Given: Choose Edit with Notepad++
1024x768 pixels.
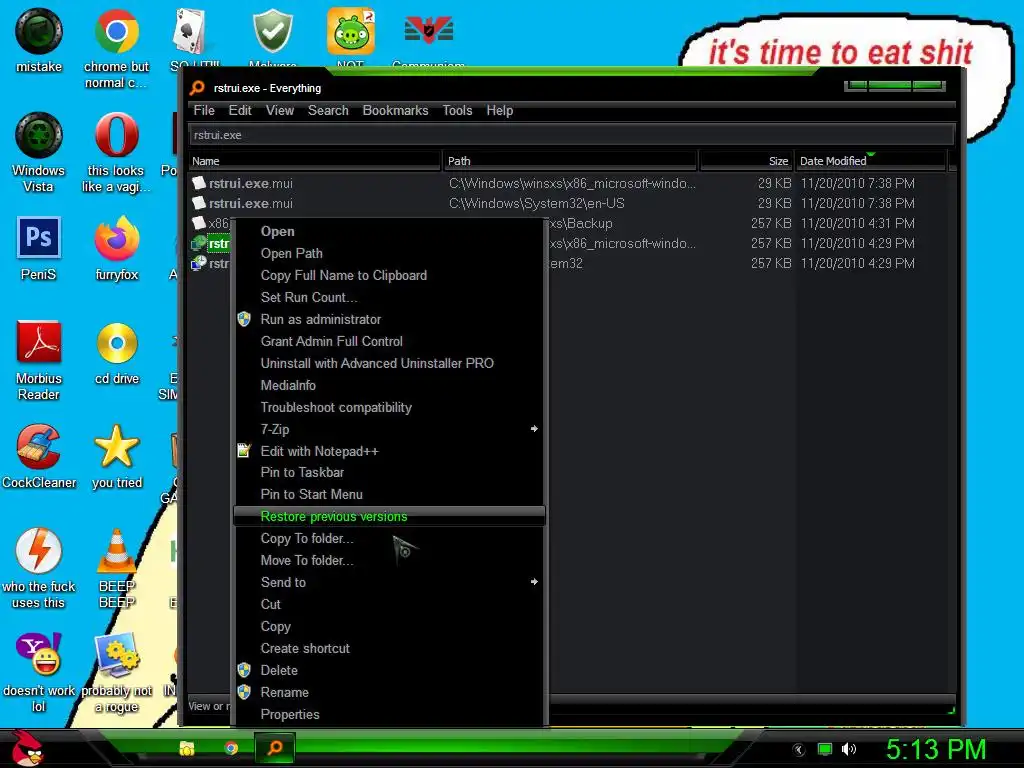Looking at the screenshot, I should click(389, 451).
